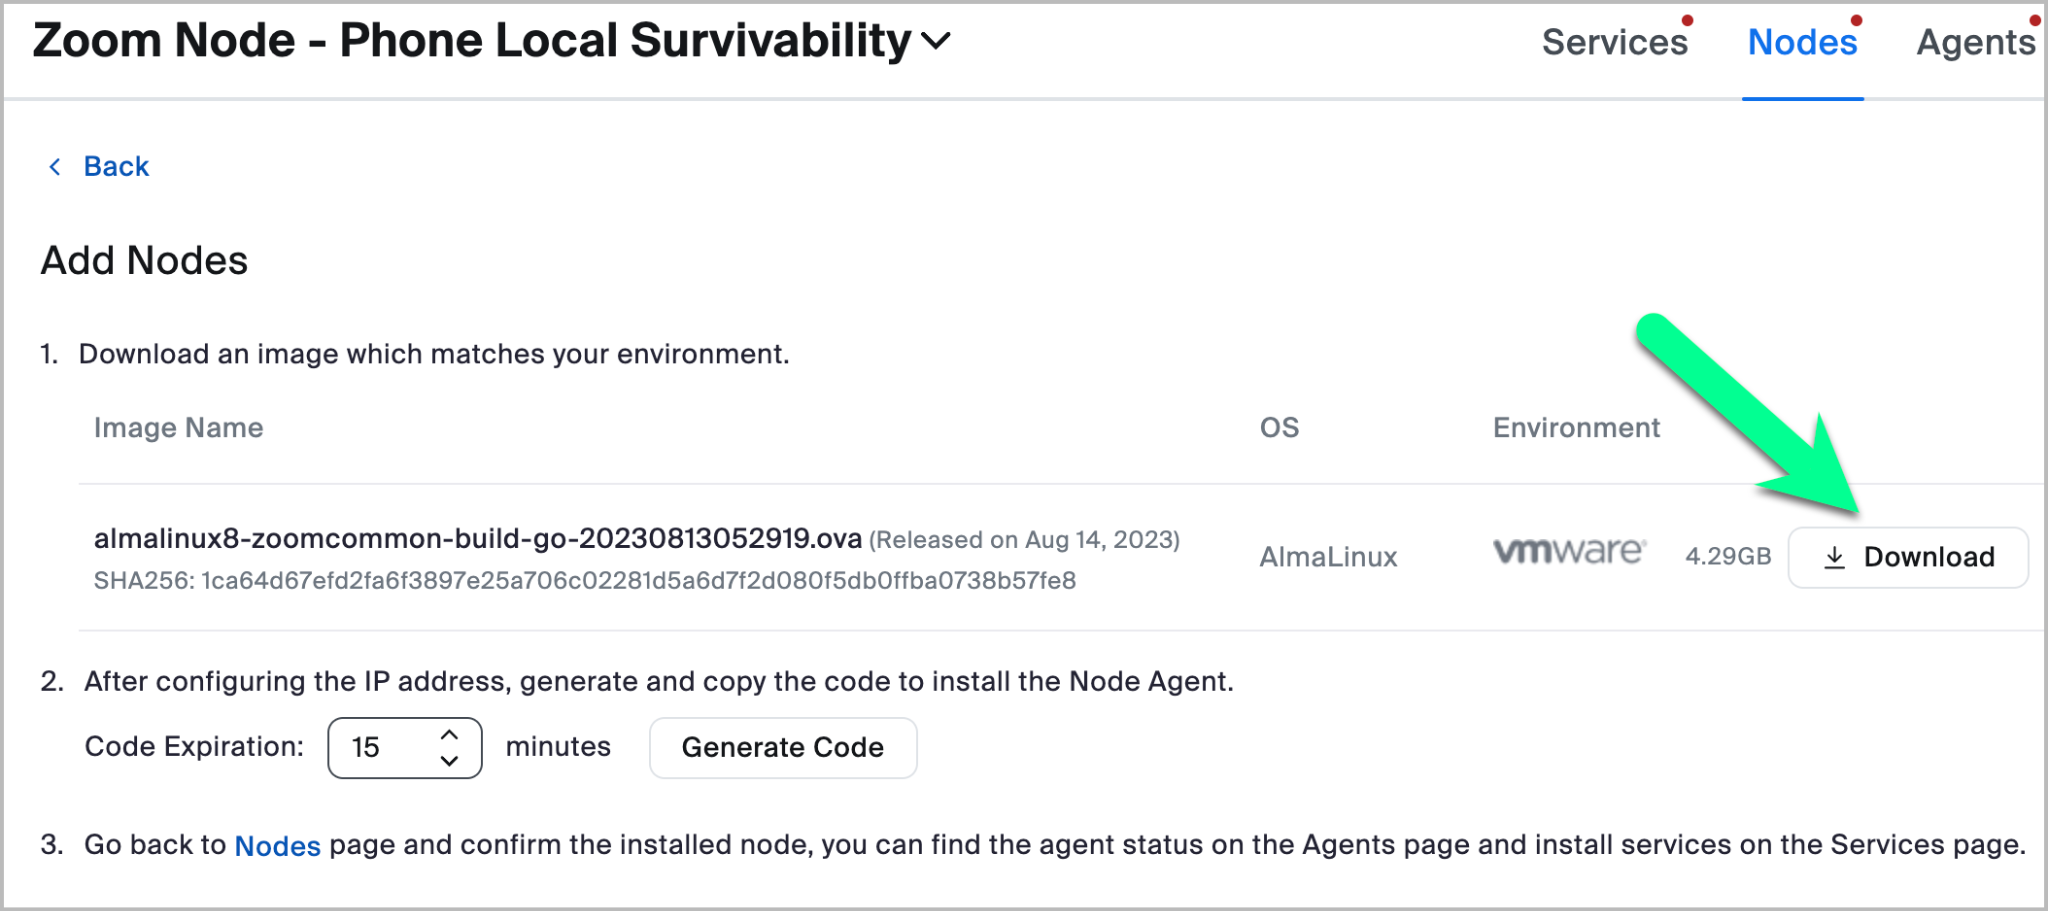
Task: Click the red dot beside Agents
Action: (x=2034, y=21)
